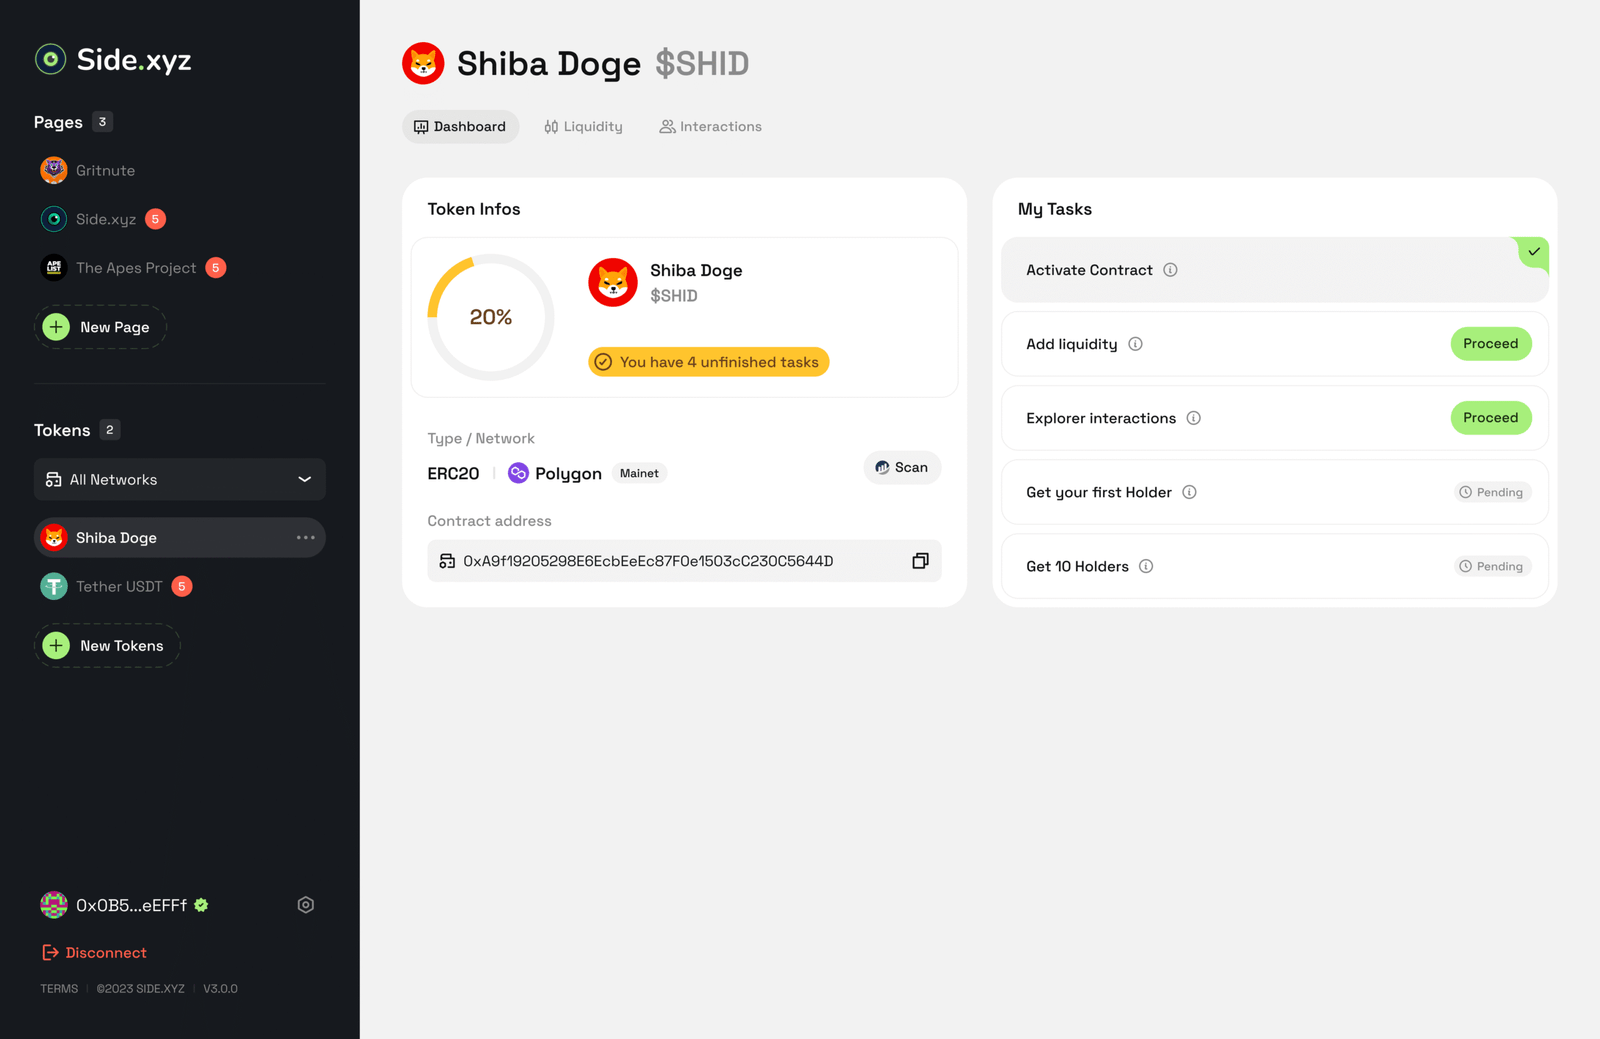Switch to the Liquidity tab
The image size is (1600, 1039).
coord(583,126)
